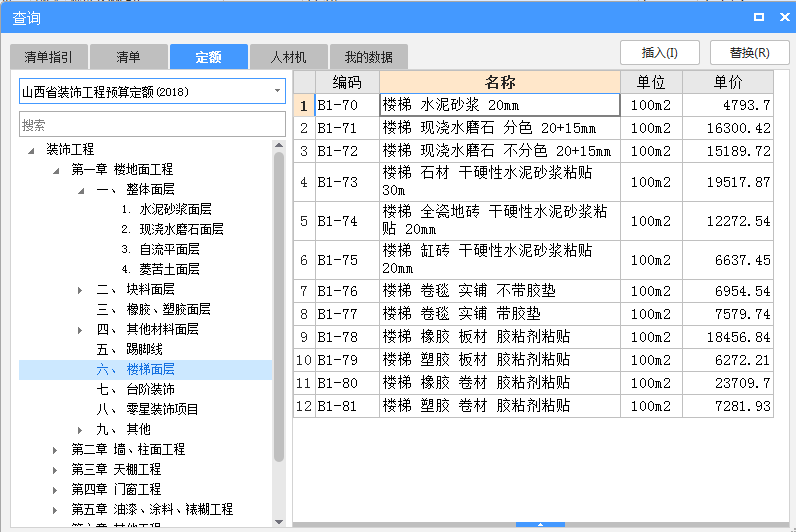The height and width of the screenshot is (532, 796).
Task: Select 三、橡胶、塑胶面层 tree item
Action: point(153,309)
